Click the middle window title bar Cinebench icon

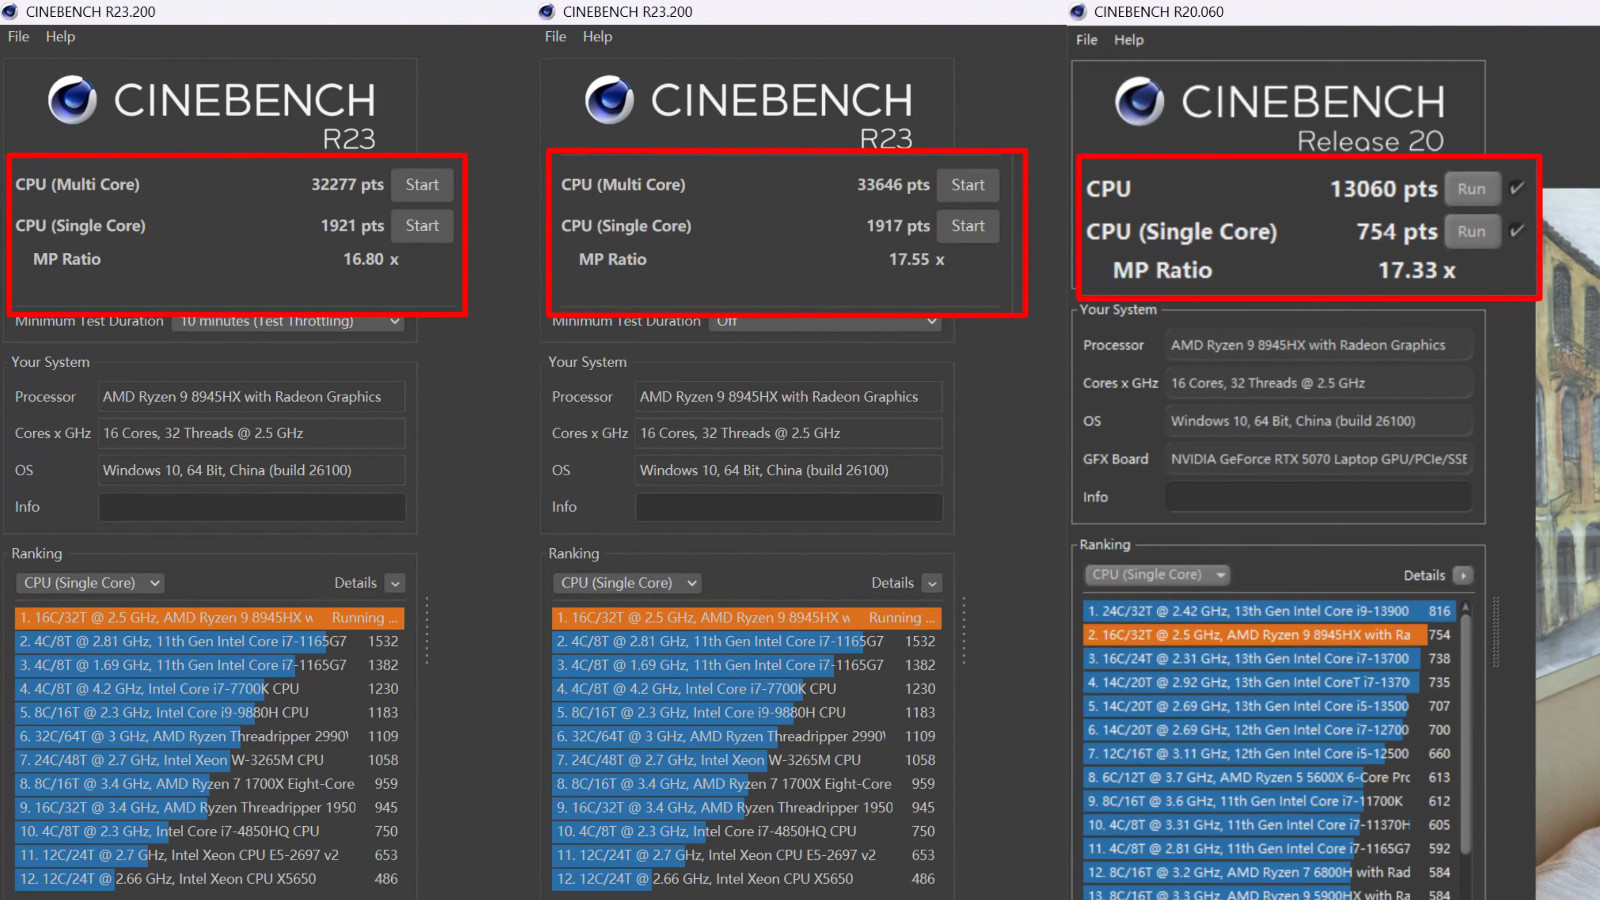point(546,12)
